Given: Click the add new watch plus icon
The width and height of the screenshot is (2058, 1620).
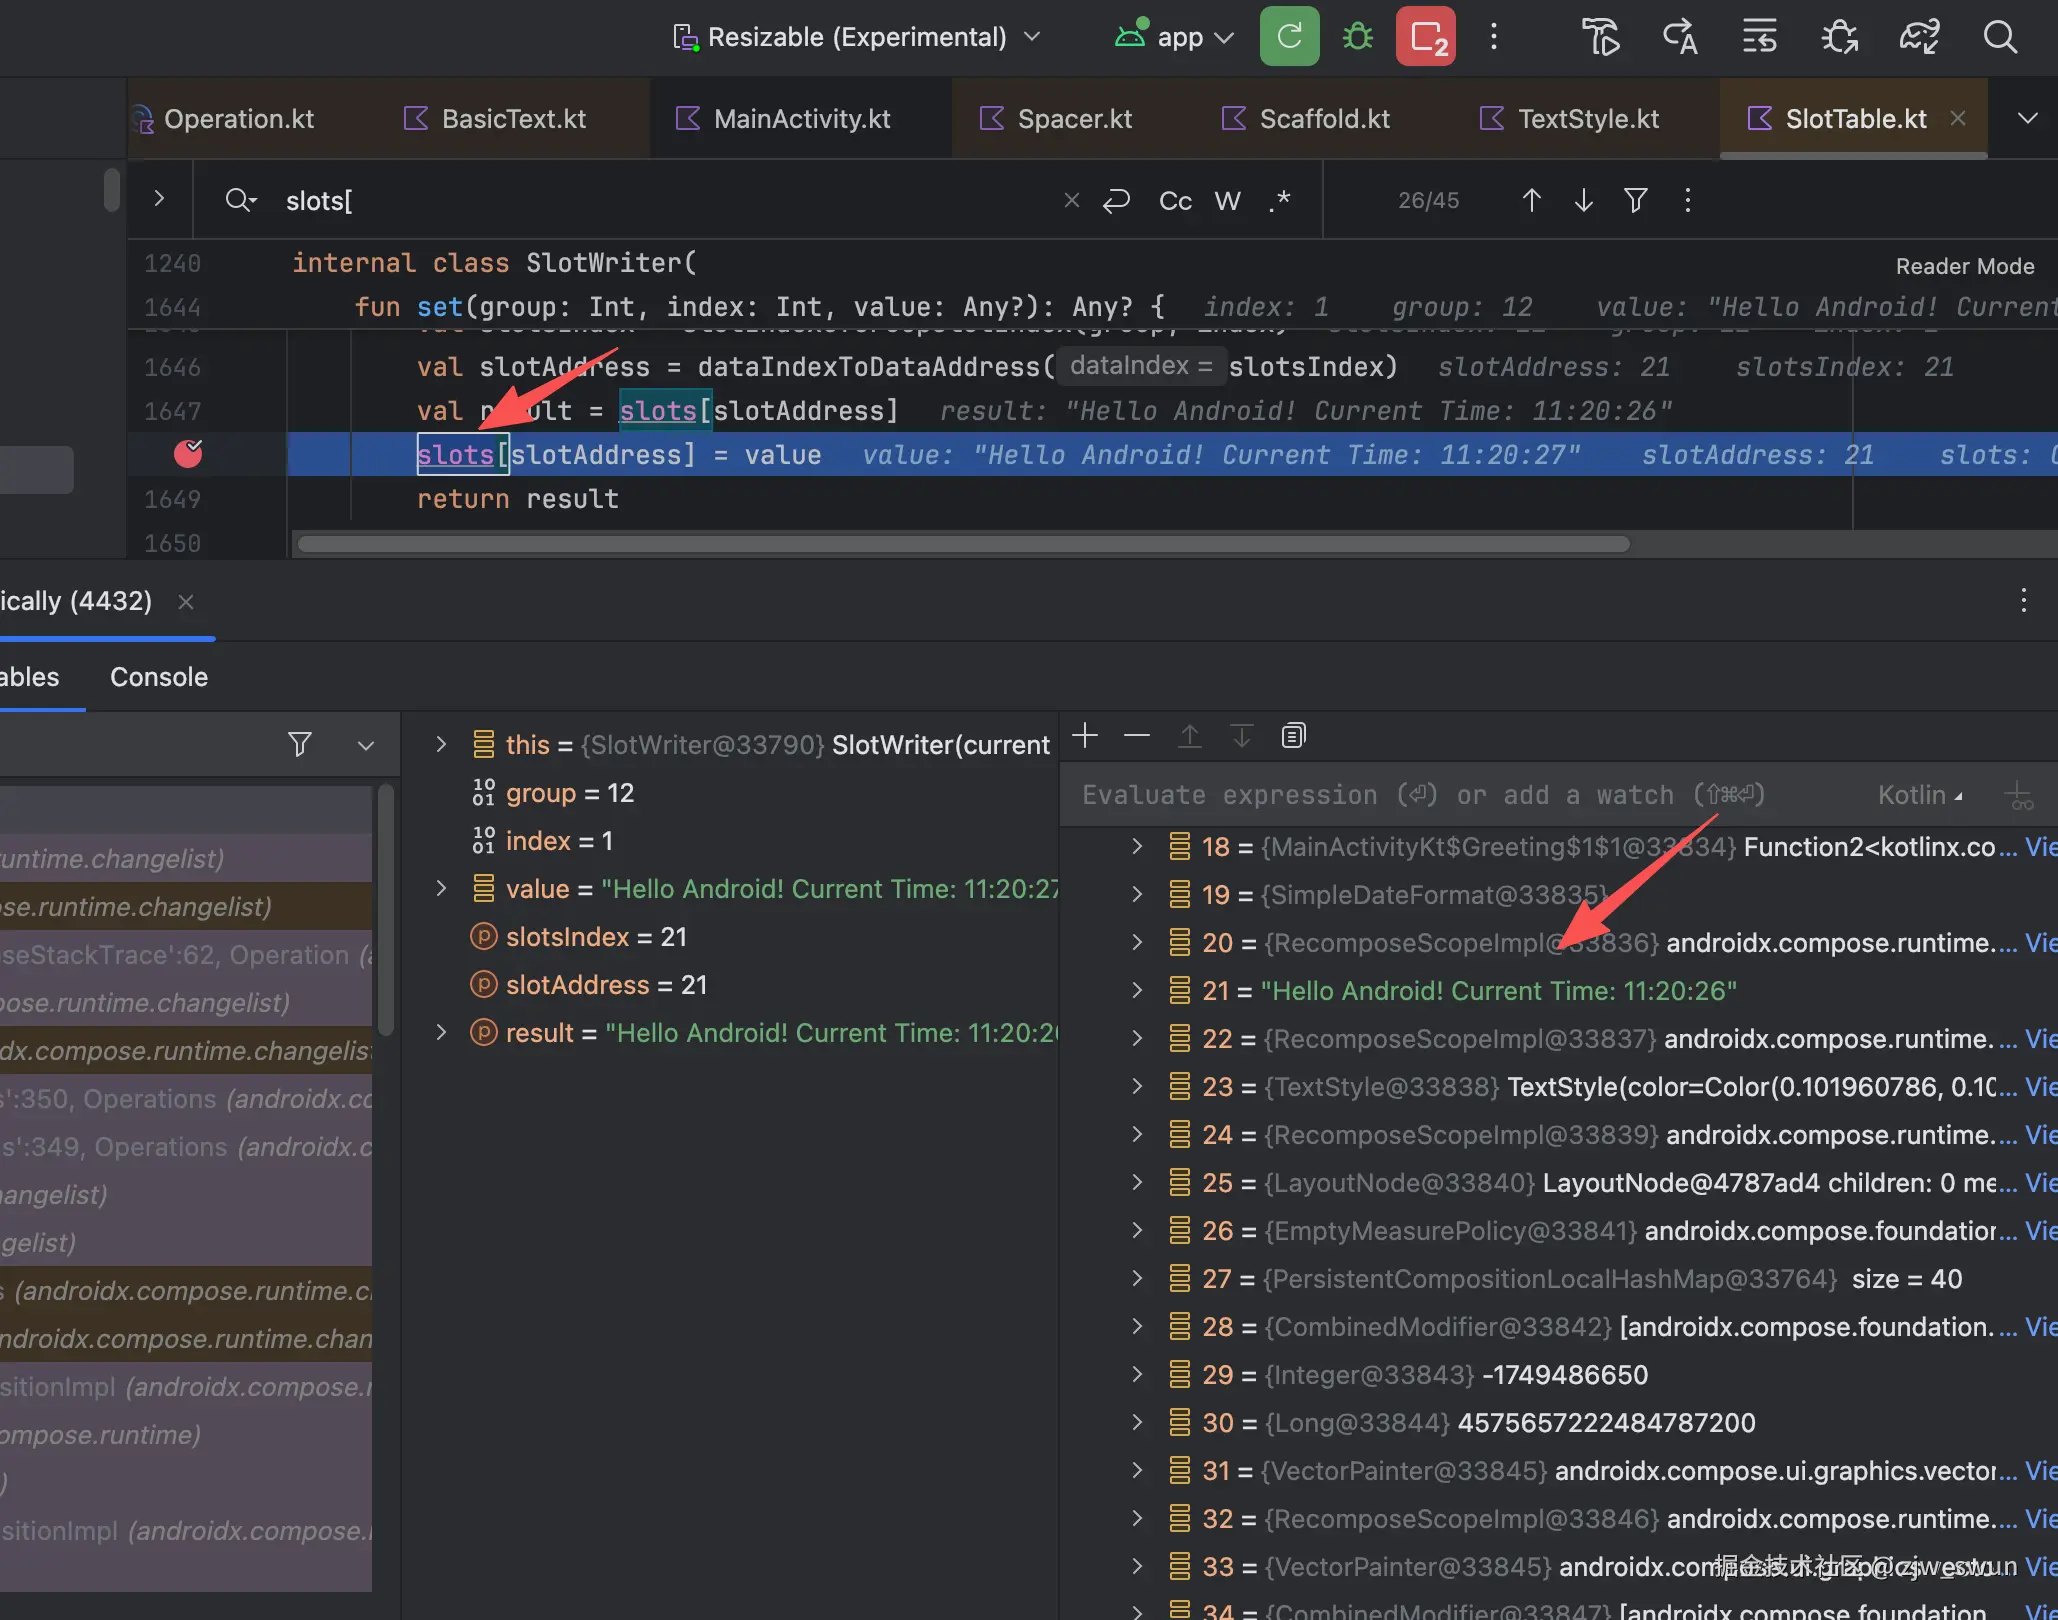Looking at the screenshot, I should 1085,737.
